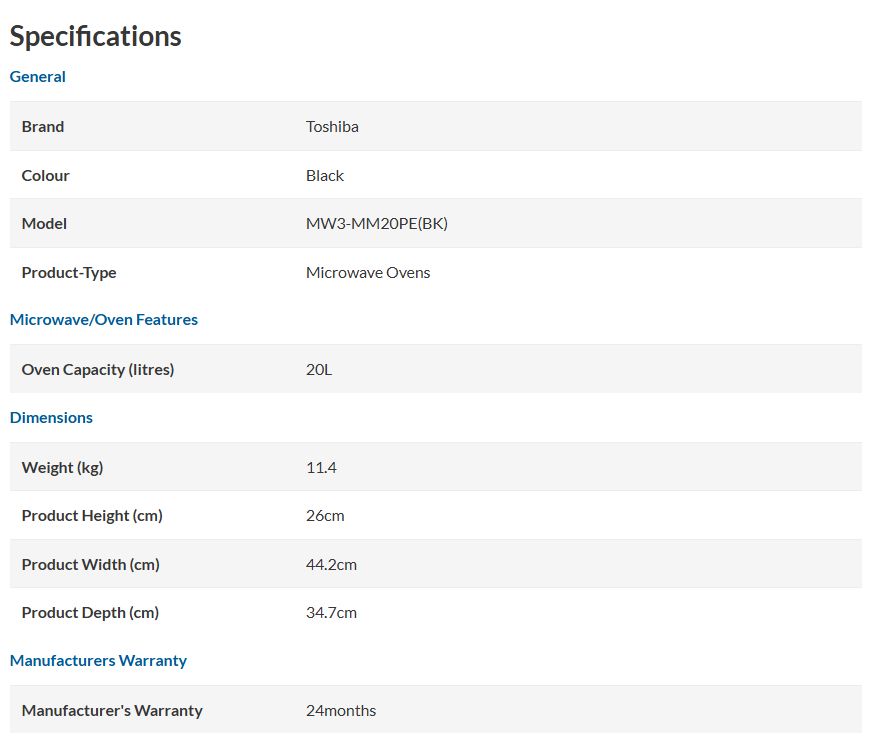Click the Manufacturers Warranty section heading
This screenshot has width=871, height=738.
point(98,661)
